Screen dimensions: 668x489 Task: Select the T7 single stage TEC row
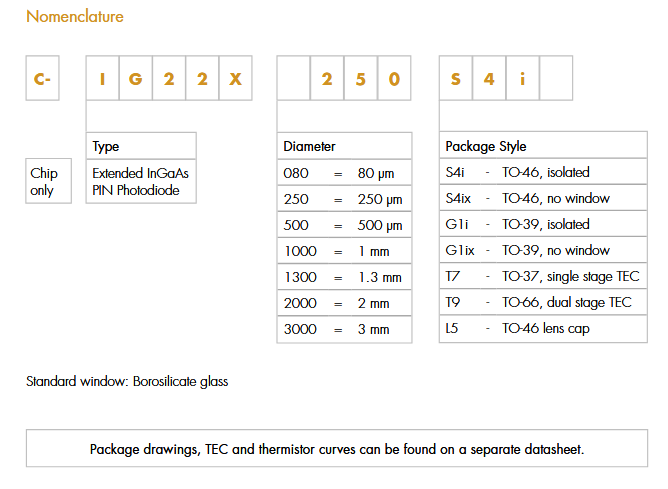click(543, 277)
